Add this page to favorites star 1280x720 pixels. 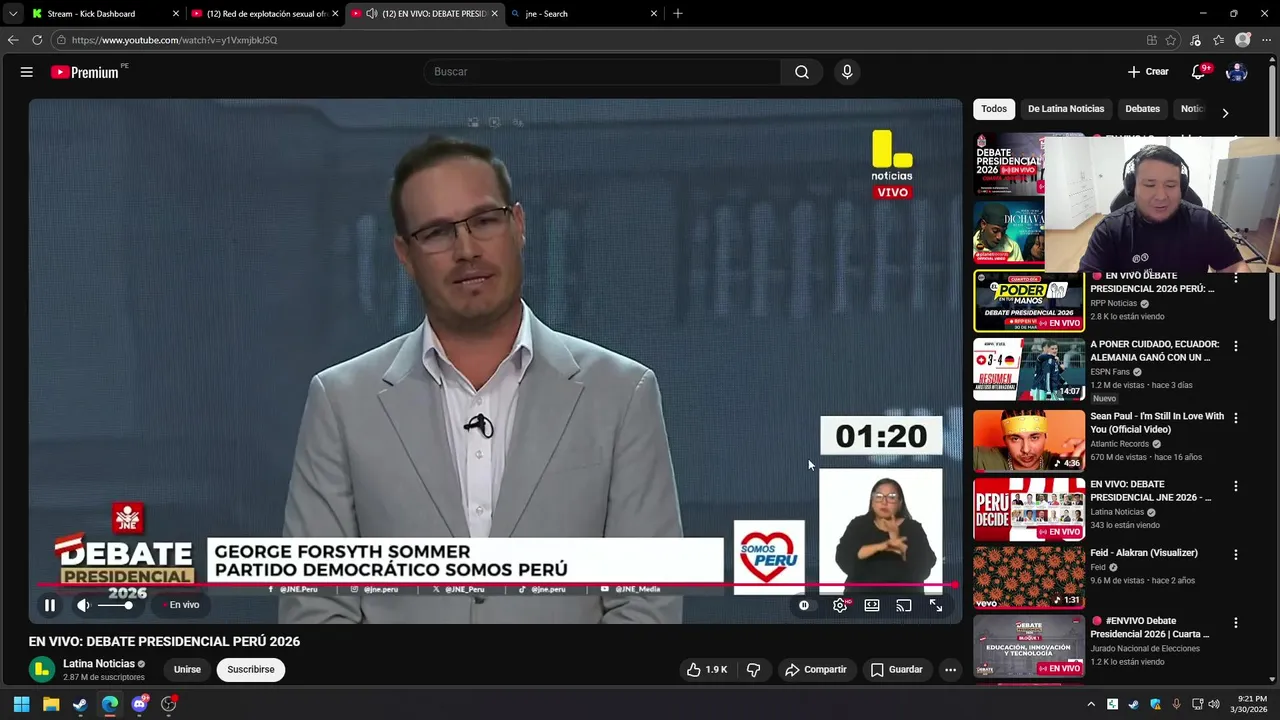(x=1171, y=40)
